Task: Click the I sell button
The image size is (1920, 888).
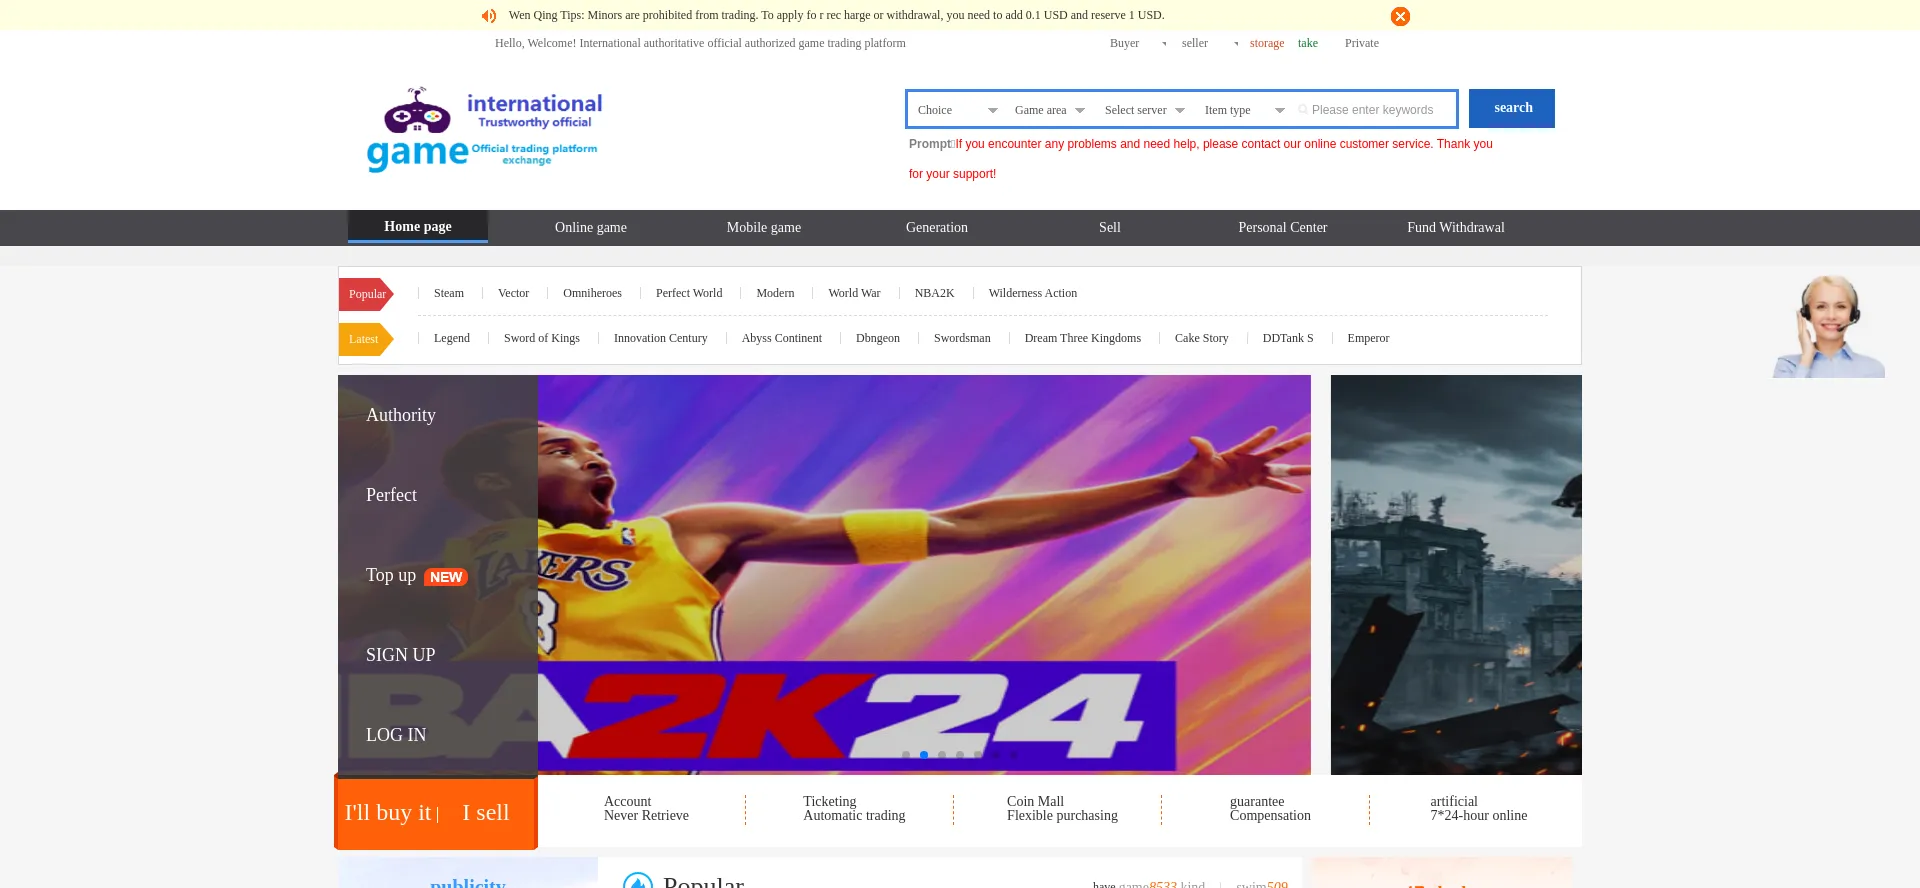Action: [486, 812]
